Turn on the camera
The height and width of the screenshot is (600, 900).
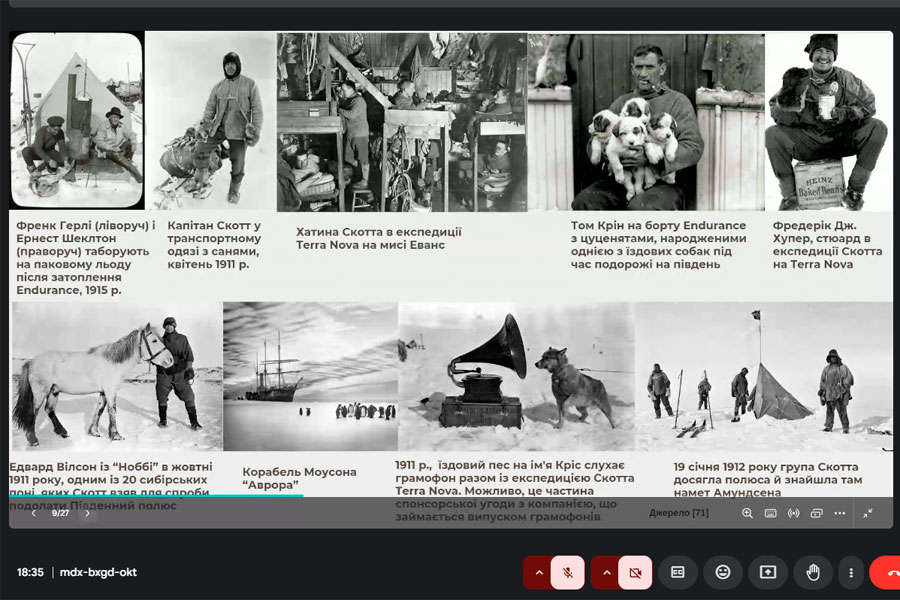tap(634, 572)
